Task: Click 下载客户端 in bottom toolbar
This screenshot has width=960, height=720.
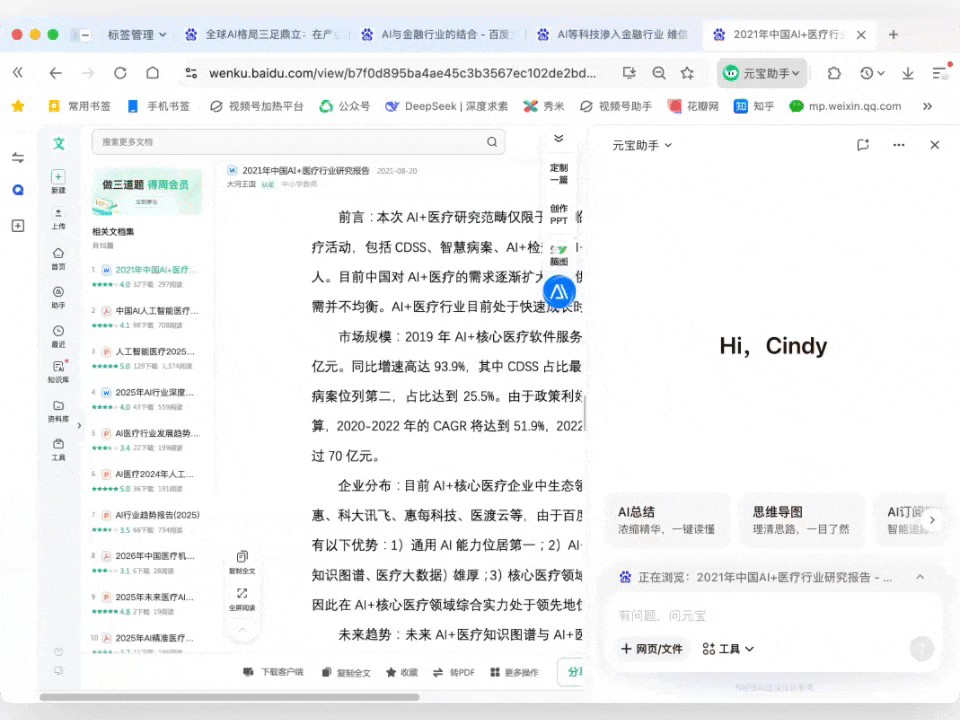Action: (x=273, y=672)
